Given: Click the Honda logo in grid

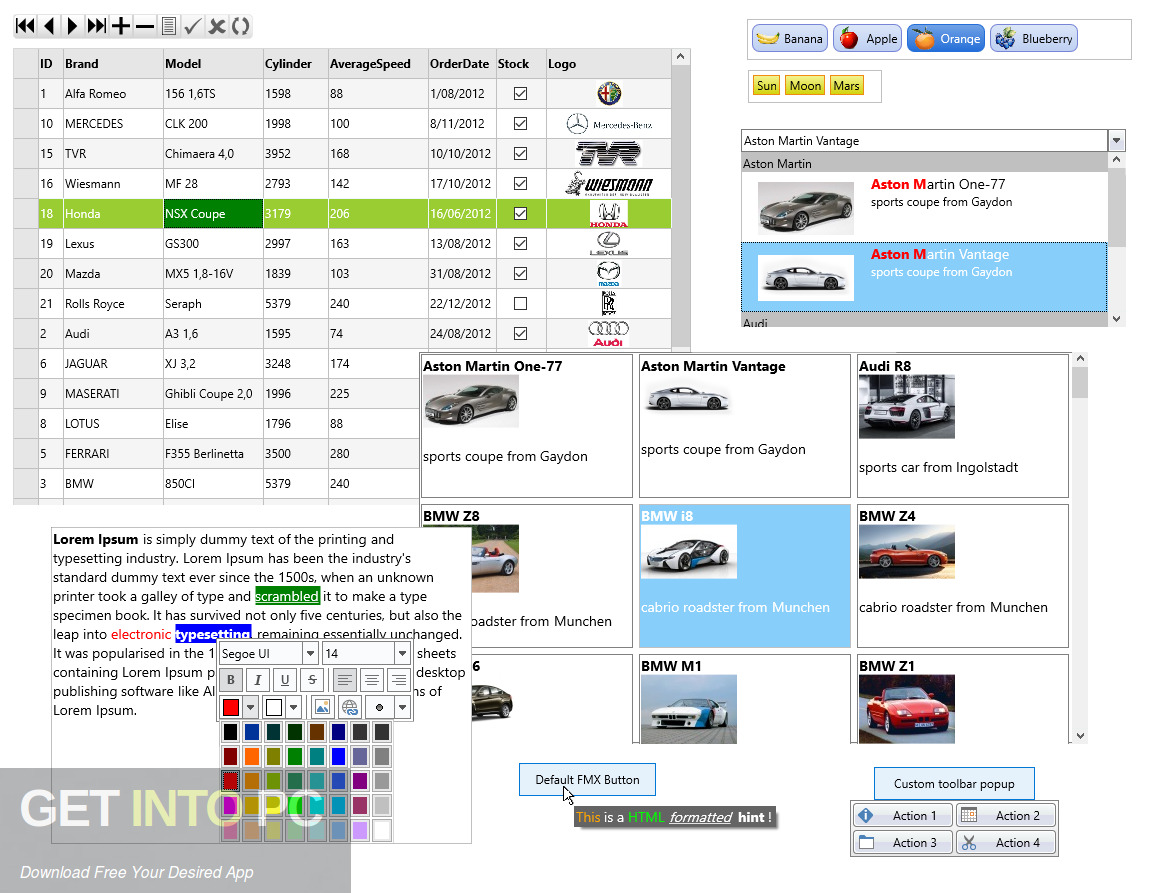Looking at the screenshot, I should point(608,214).
